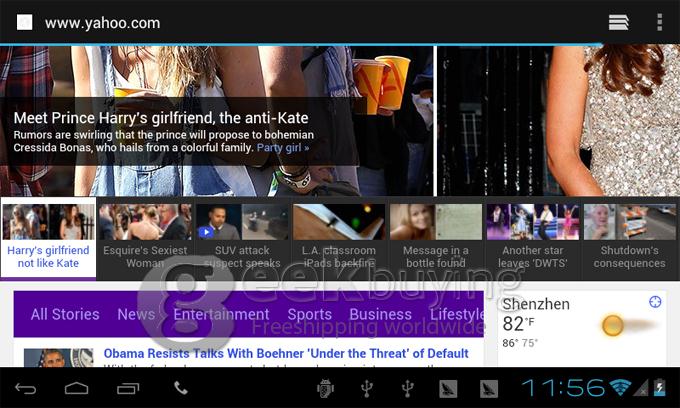The height and width of the screenshot is (408, 680).
Task: Open the Recent Apps button
Action: (128, 388)
